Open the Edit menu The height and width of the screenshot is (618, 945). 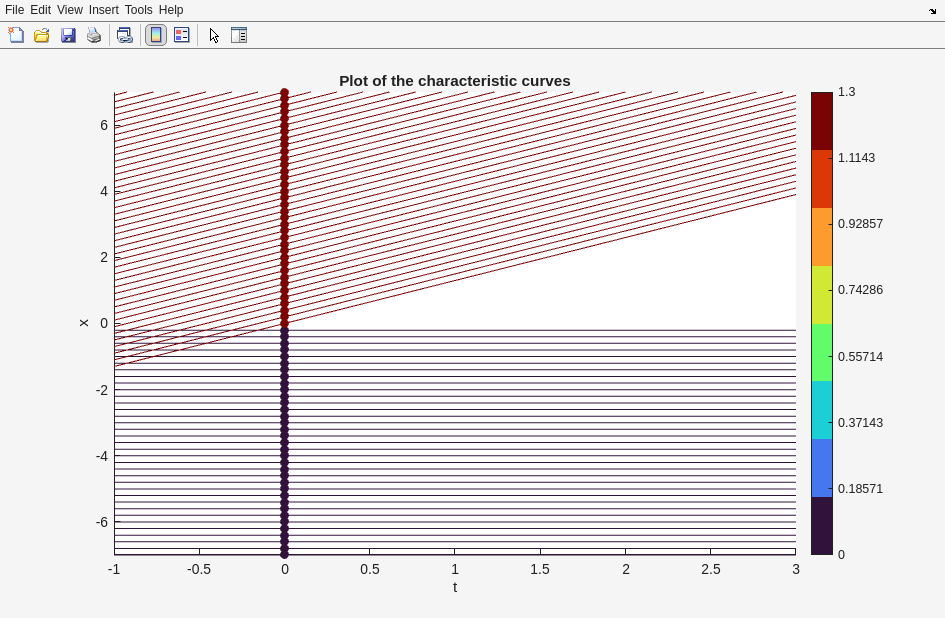tap(40, 10)
